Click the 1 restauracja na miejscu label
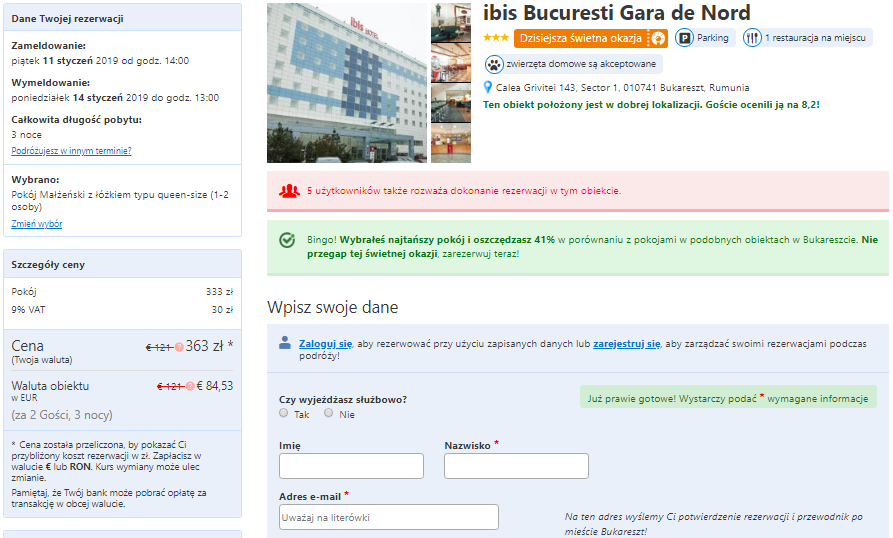Image resolution: width=893 pixels, height=538 pixels. [816, 38]
